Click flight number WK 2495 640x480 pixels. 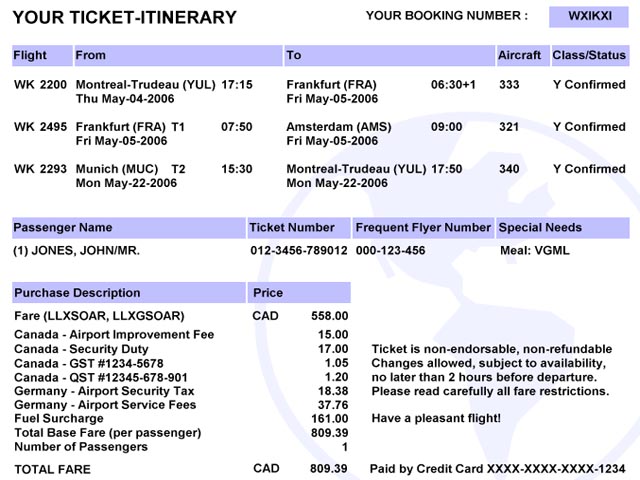pos(40,127)
